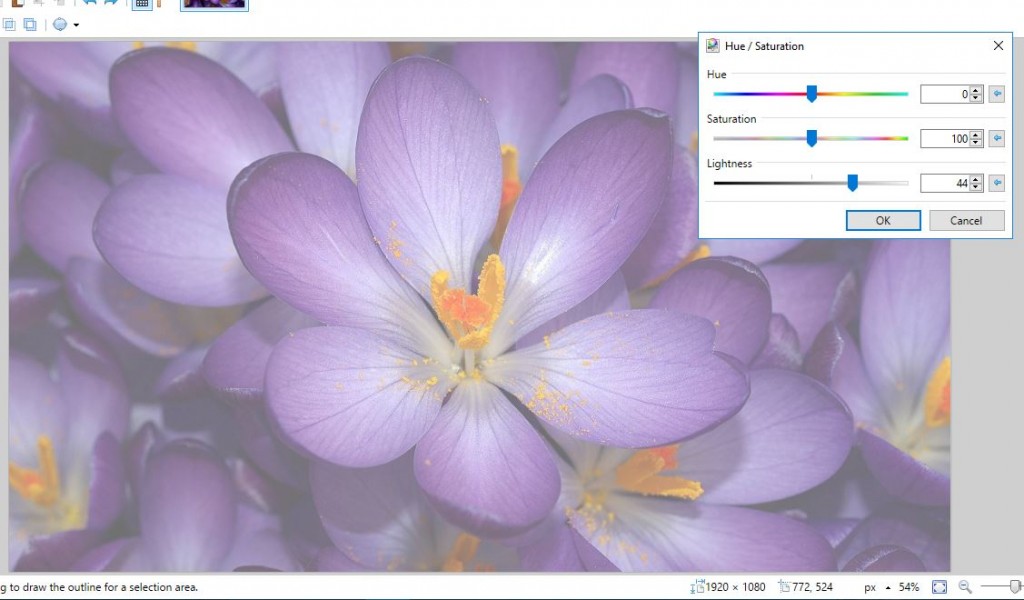Image resolution: width=1024 pixels, height=600 pixels.
Task: Click the zoom out magnifier icon
Action: click(x=965, y=587)
